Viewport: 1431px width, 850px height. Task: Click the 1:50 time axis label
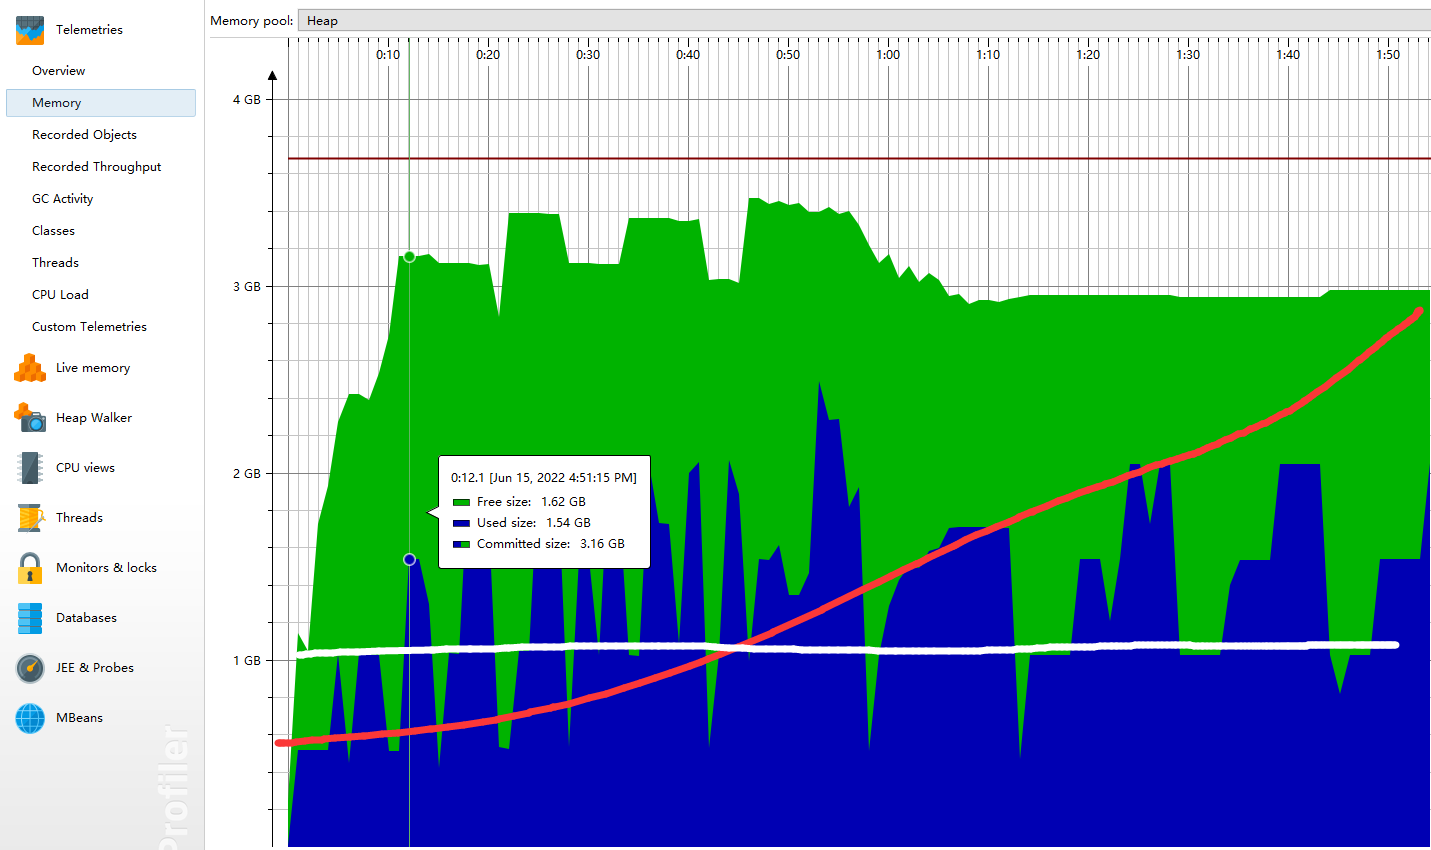[1388, 55]
